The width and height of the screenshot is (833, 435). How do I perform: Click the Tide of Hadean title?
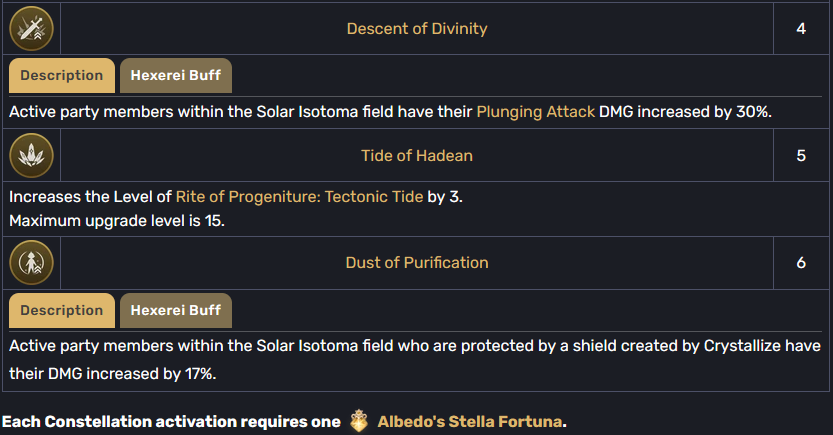click(417, 156)
